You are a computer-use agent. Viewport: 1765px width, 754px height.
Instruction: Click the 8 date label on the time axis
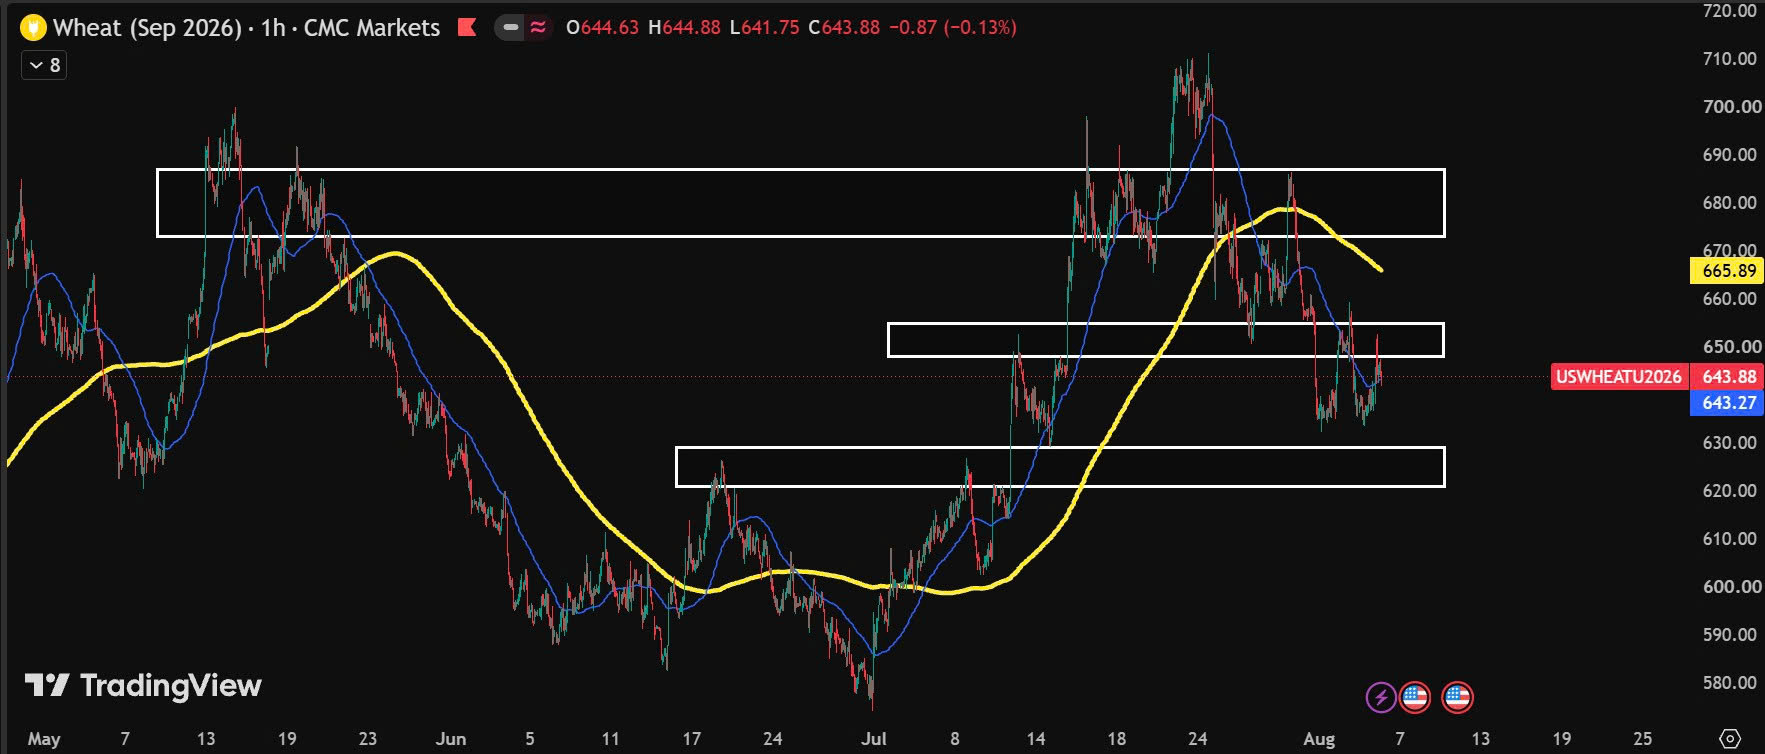[955, 739]
